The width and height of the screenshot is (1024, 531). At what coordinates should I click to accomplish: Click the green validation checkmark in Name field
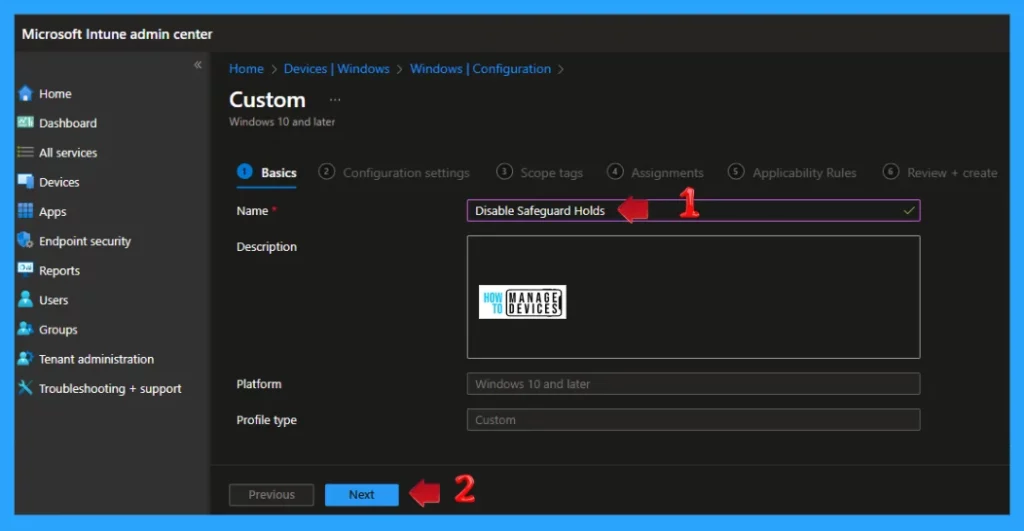pos(908,210)
